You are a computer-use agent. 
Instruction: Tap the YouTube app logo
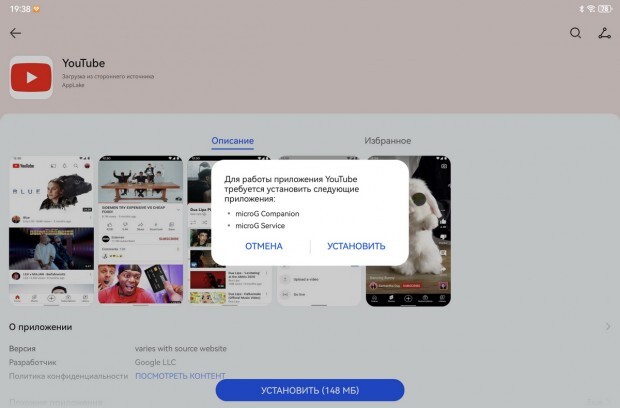point(31,77)
